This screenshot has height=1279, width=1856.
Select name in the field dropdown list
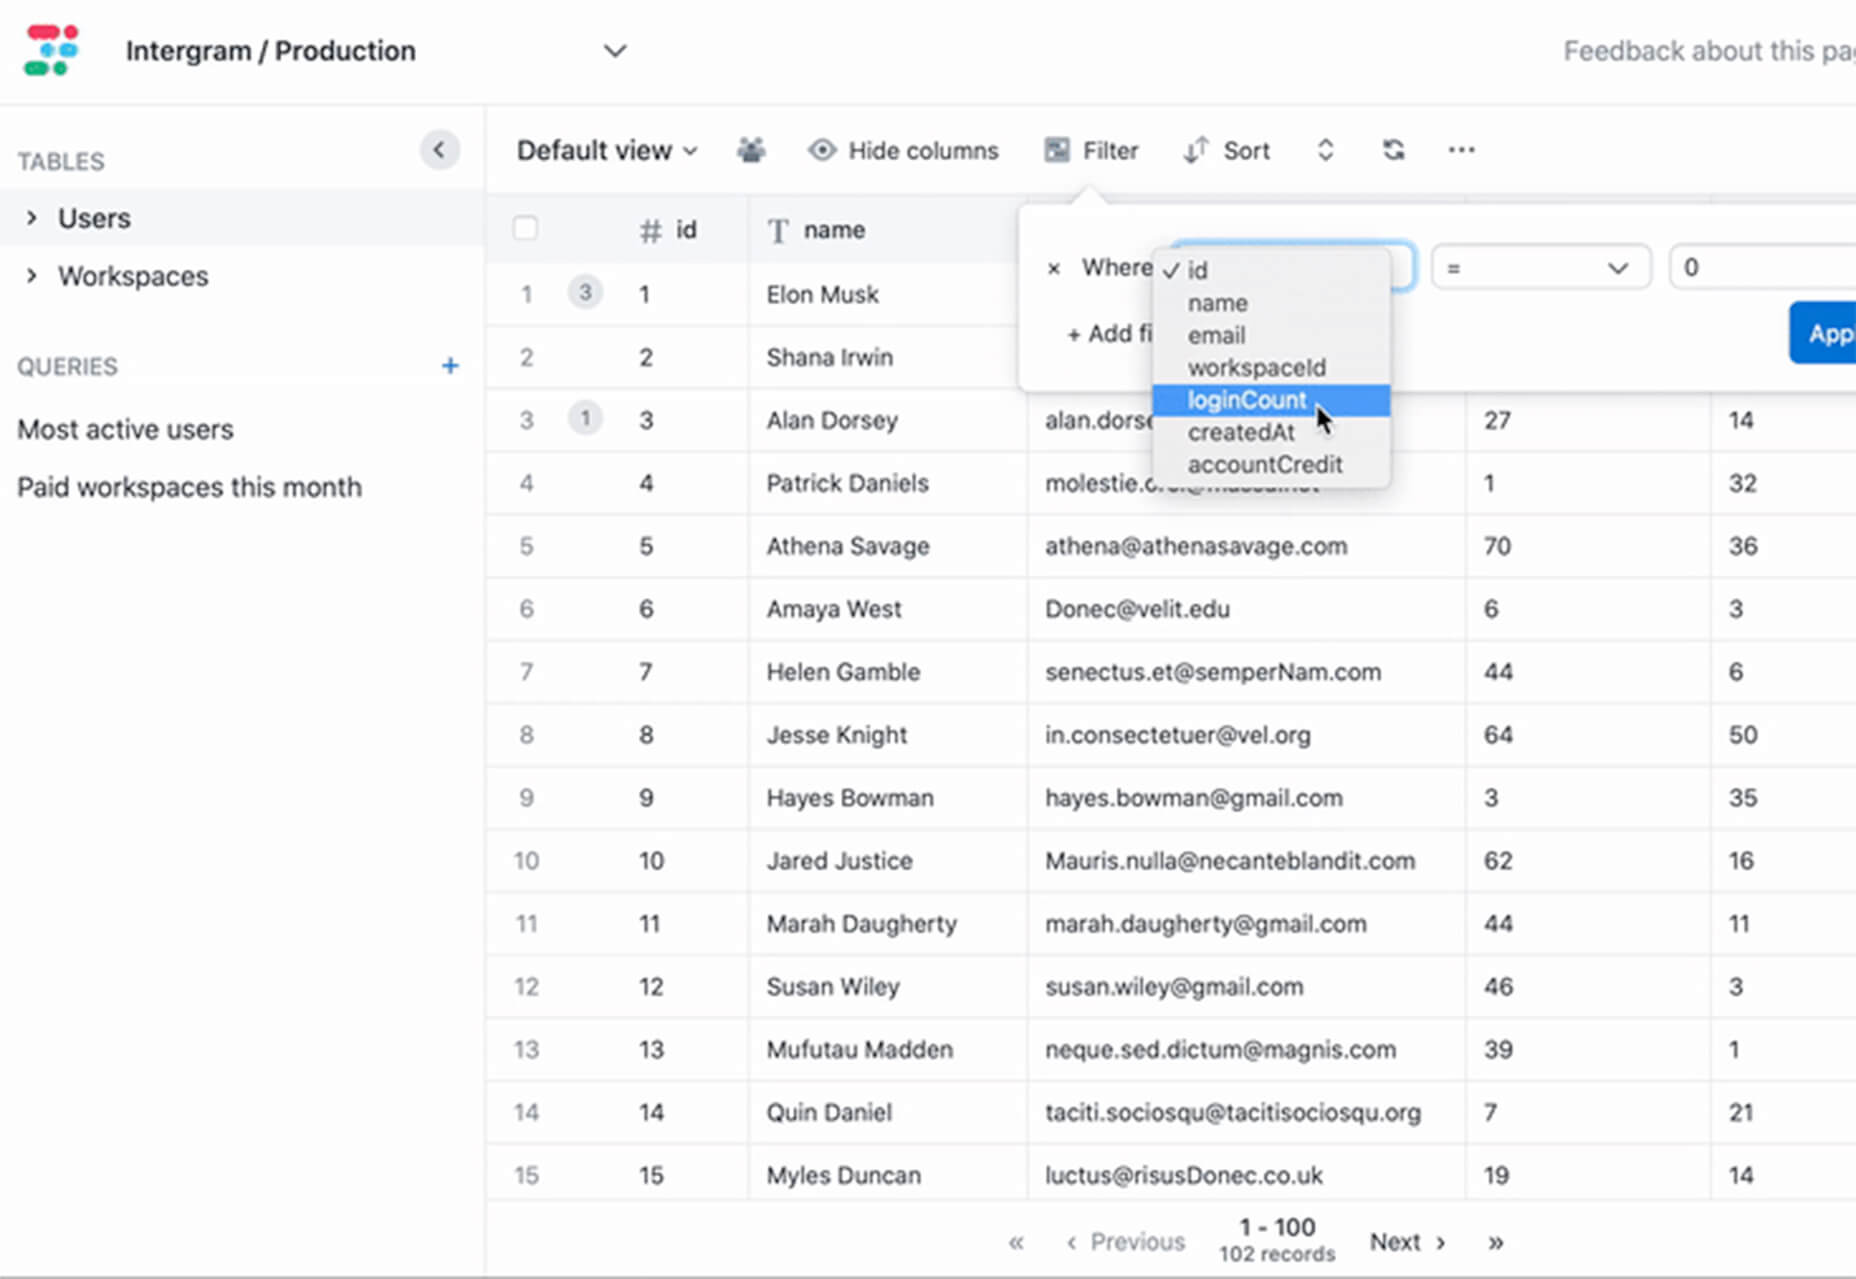[x=1271, y=303]
